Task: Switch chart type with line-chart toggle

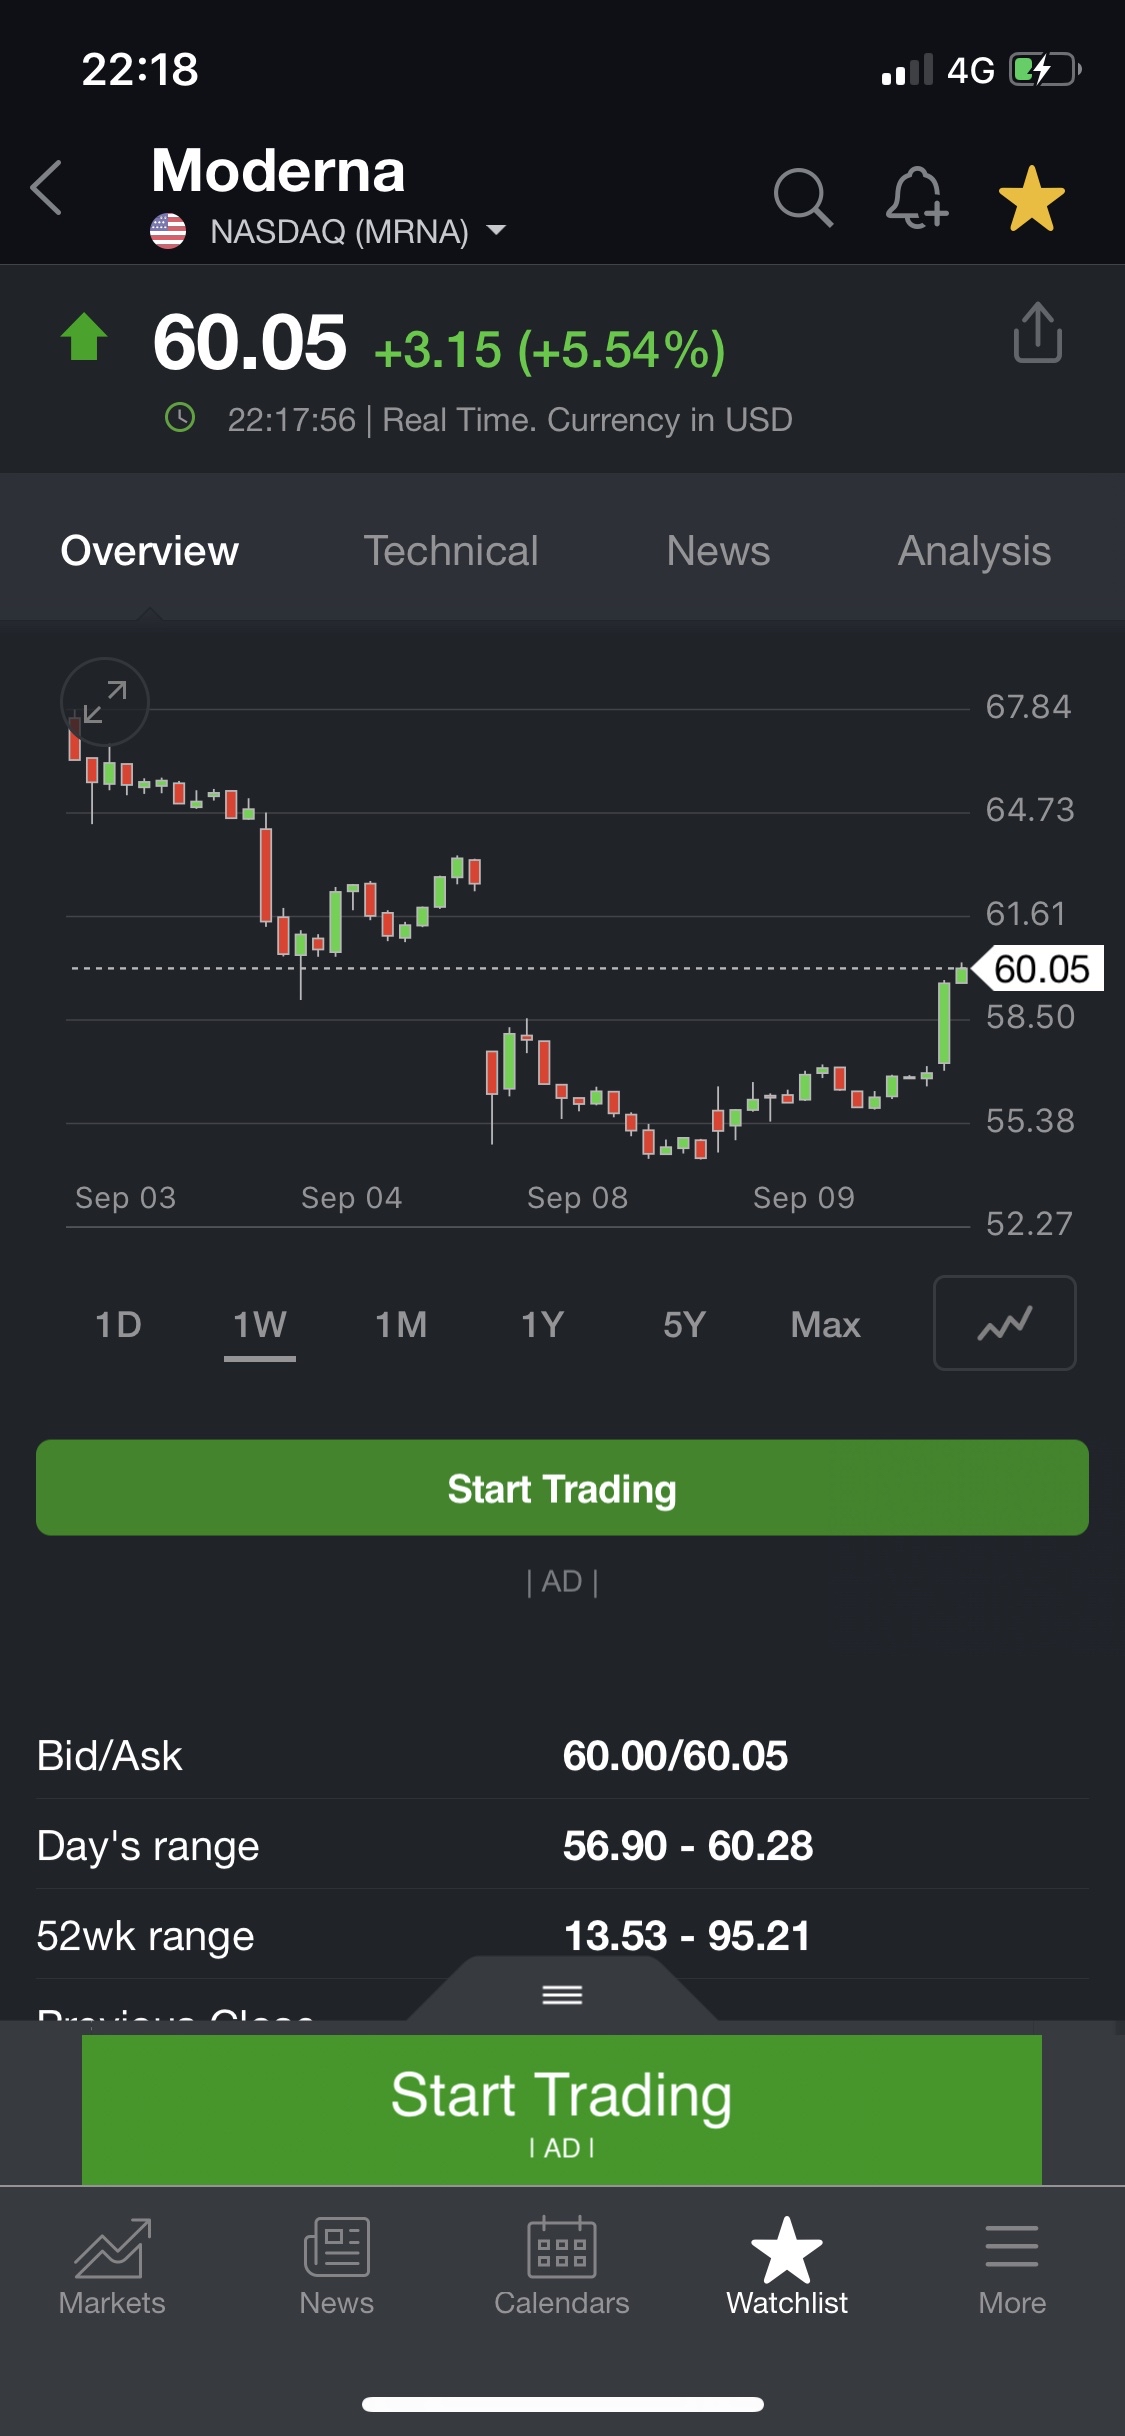Action: (x=1004, y=1323)
